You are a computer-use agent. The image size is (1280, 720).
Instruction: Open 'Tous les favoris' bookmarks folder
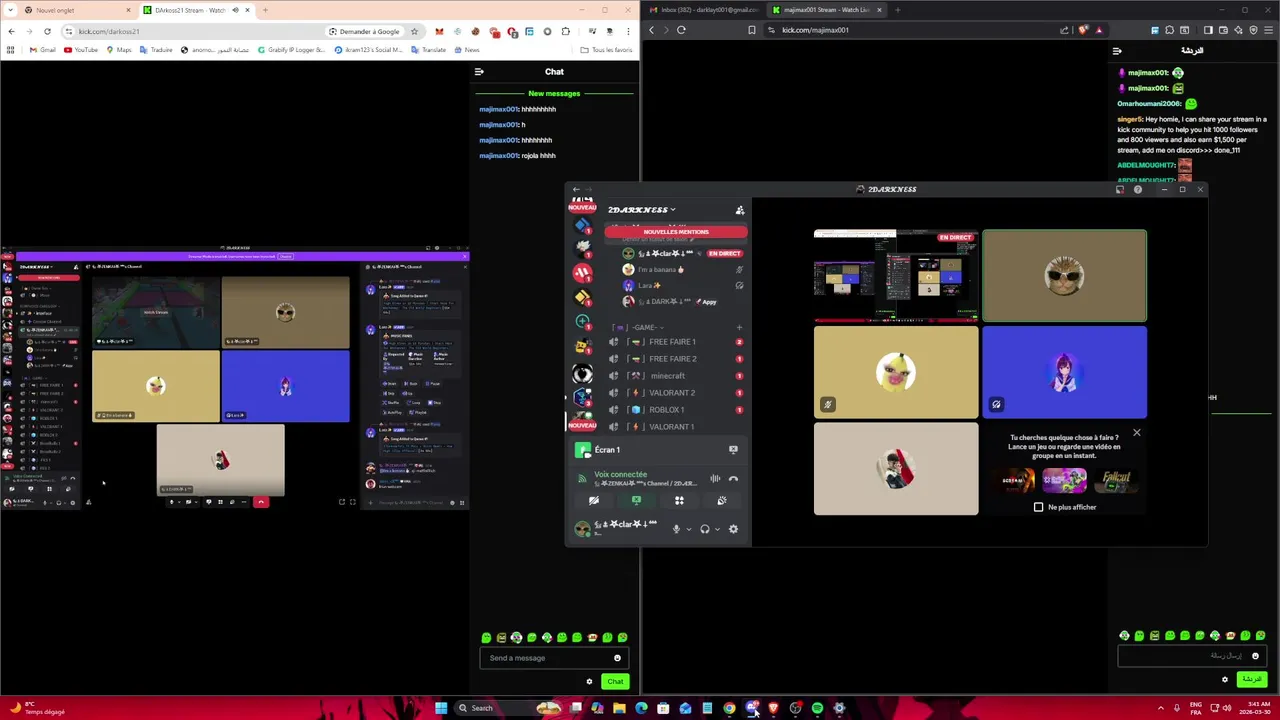pyautogui.click(x=606, y=50)
